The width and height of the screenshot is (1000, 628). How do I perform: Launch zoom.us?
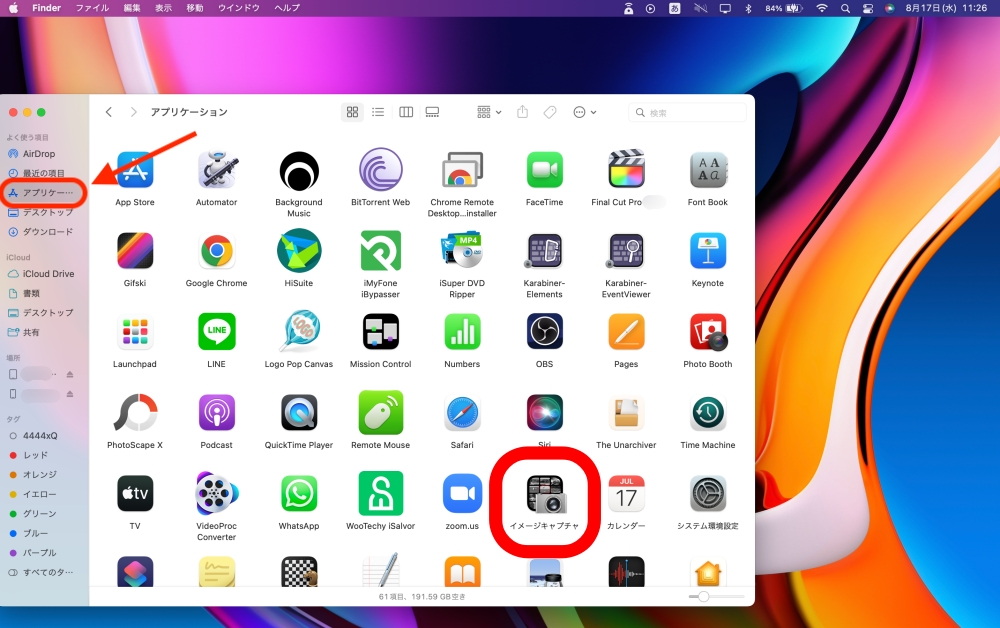tap(462, 493)
